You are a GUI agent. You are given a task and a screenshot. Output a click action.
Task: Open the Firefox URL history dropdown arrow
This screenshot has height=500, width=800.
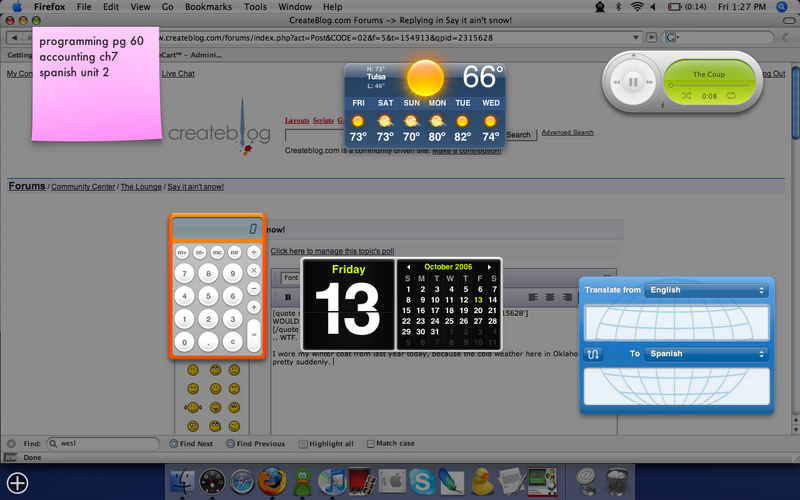tap(636, 38)
